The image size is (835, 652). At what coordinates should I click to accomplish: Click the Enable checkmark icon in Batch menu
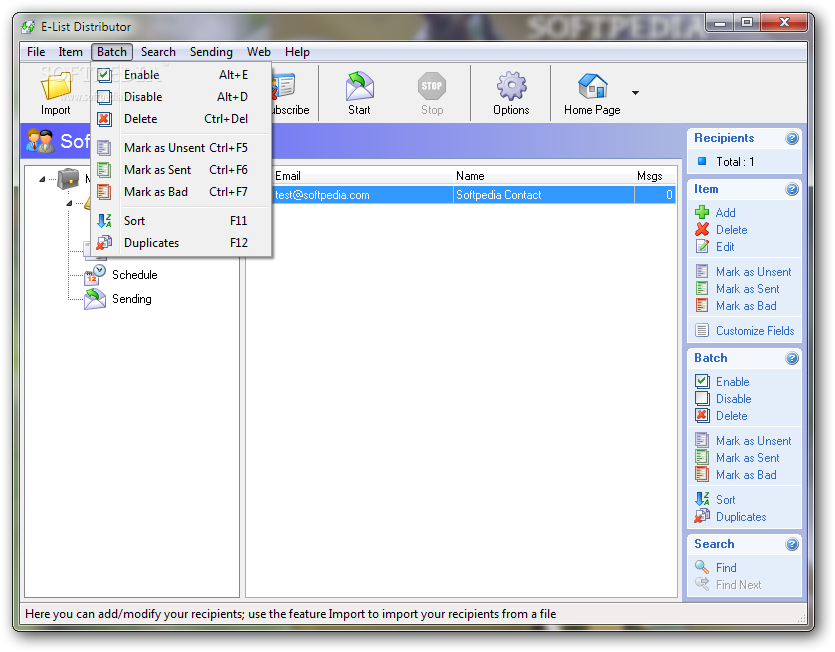coord(104,75)
